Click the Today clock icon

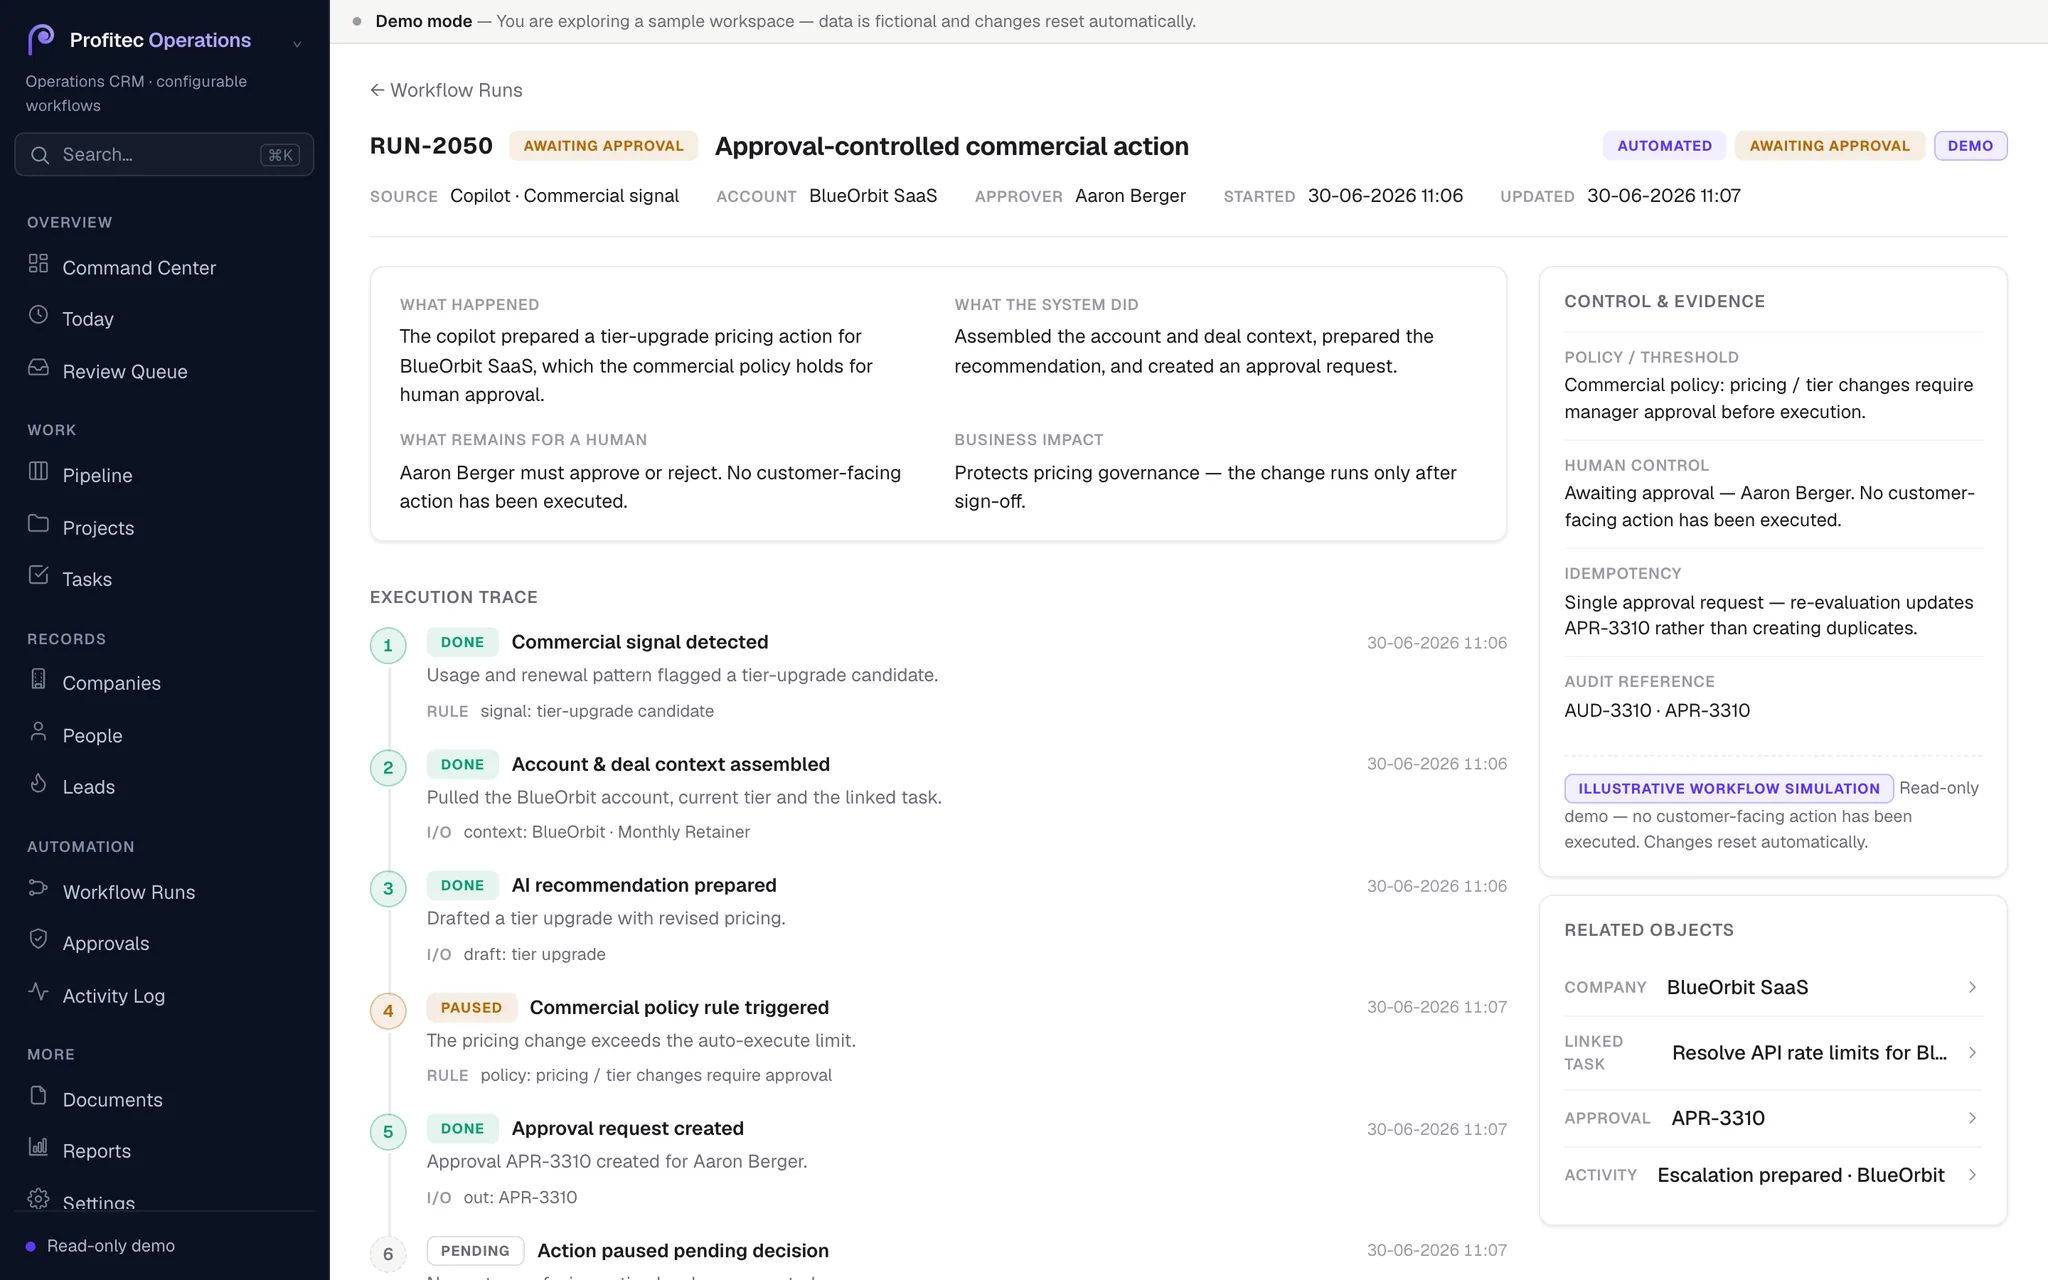coord(38,315)
